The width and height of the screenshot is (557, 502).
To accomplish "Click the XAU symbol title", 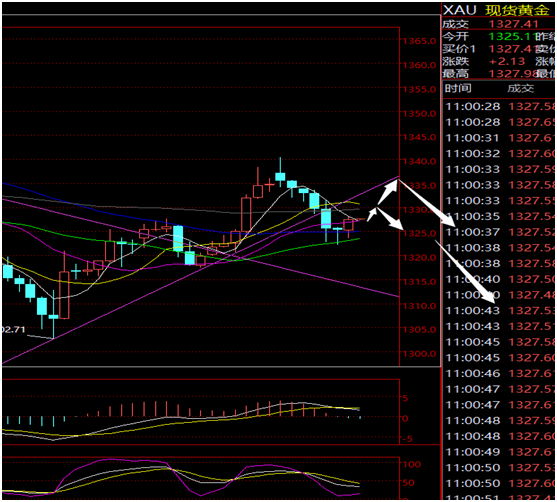I will pos(460,10).
